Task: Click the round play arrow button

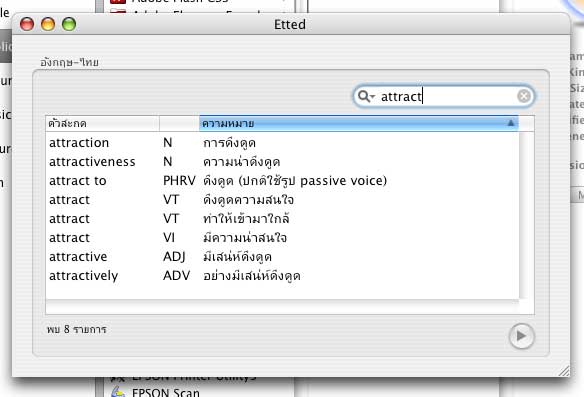Action: [x=521, y=336]
